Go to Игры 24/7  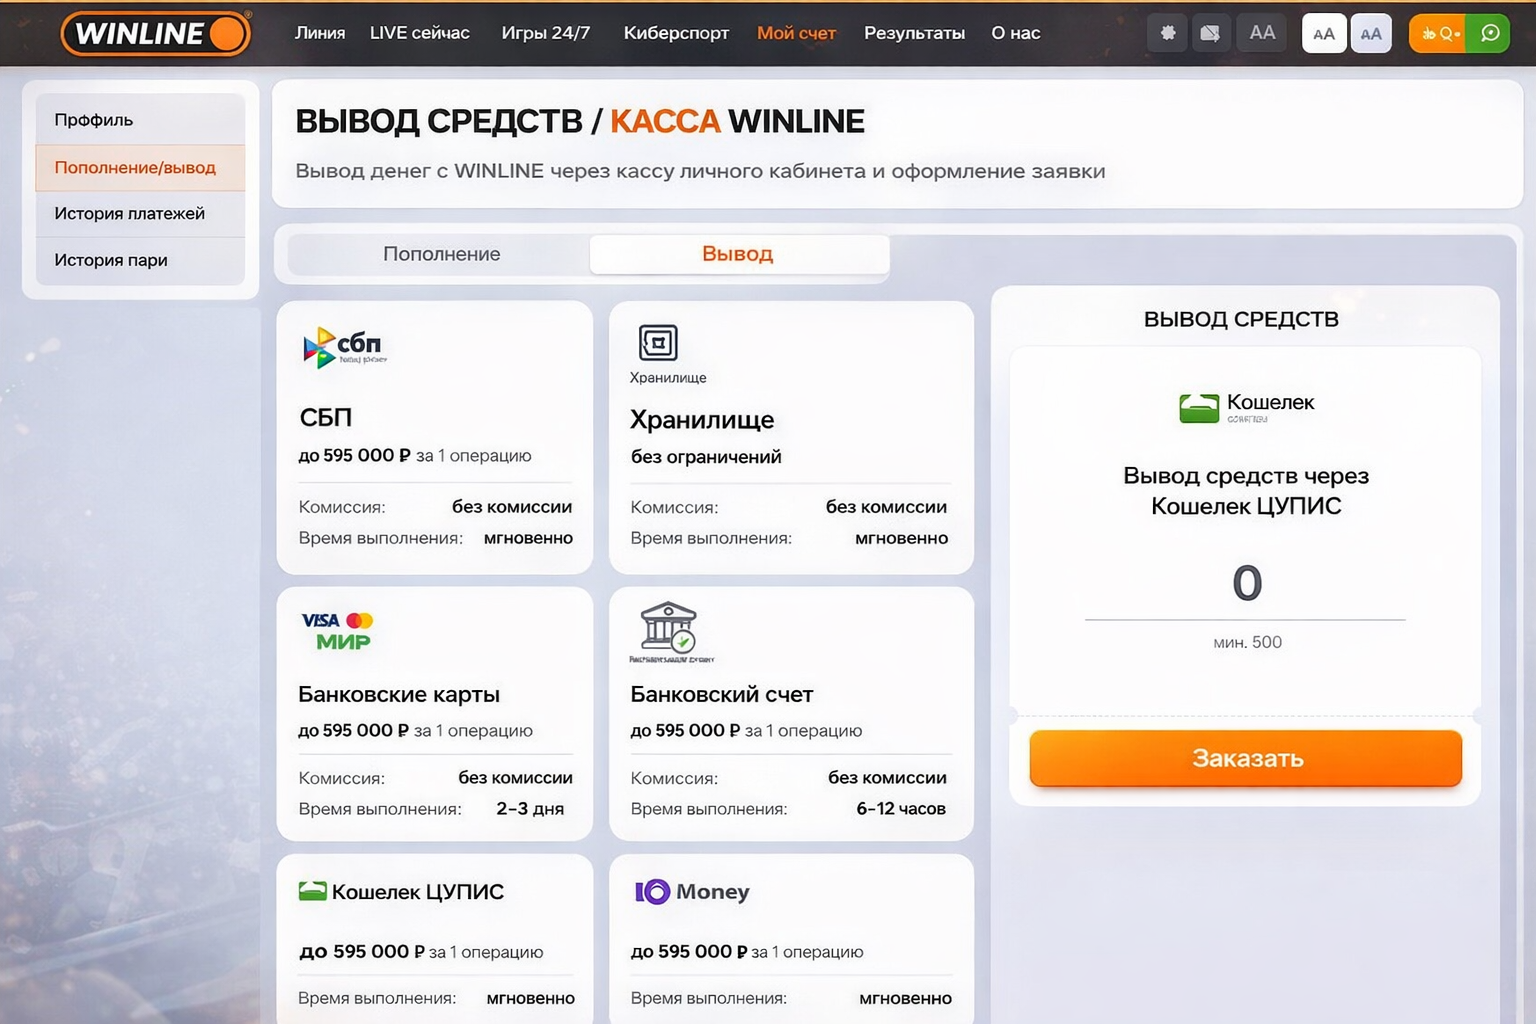(x=546, y=33)
